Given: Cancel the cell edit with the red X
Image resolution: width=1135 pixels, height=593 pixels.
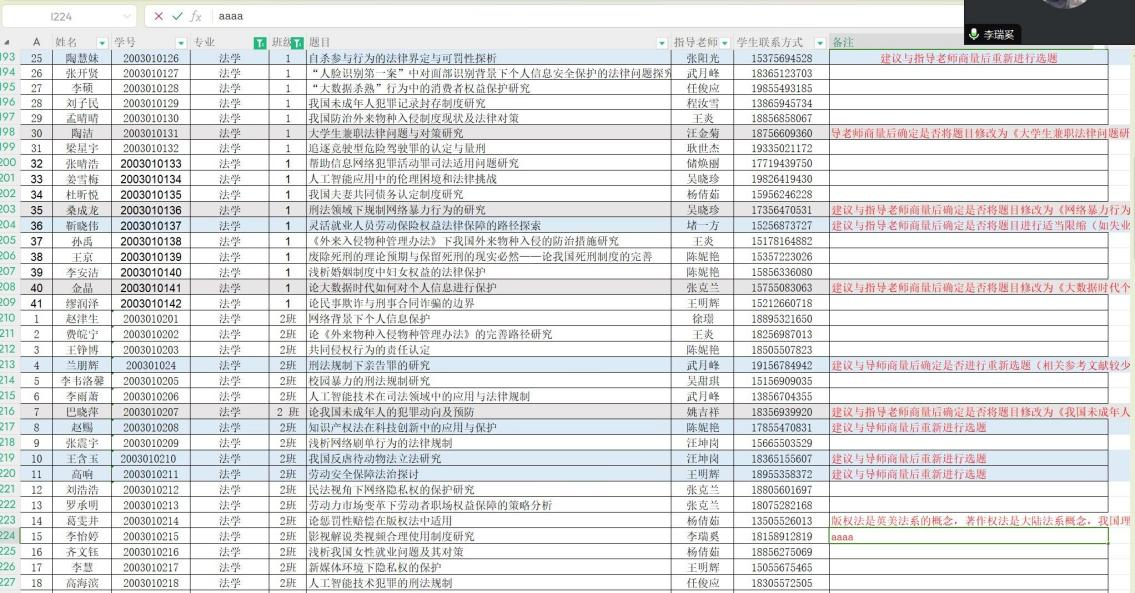Looking at the screenshot, I should tap(159, 16).
